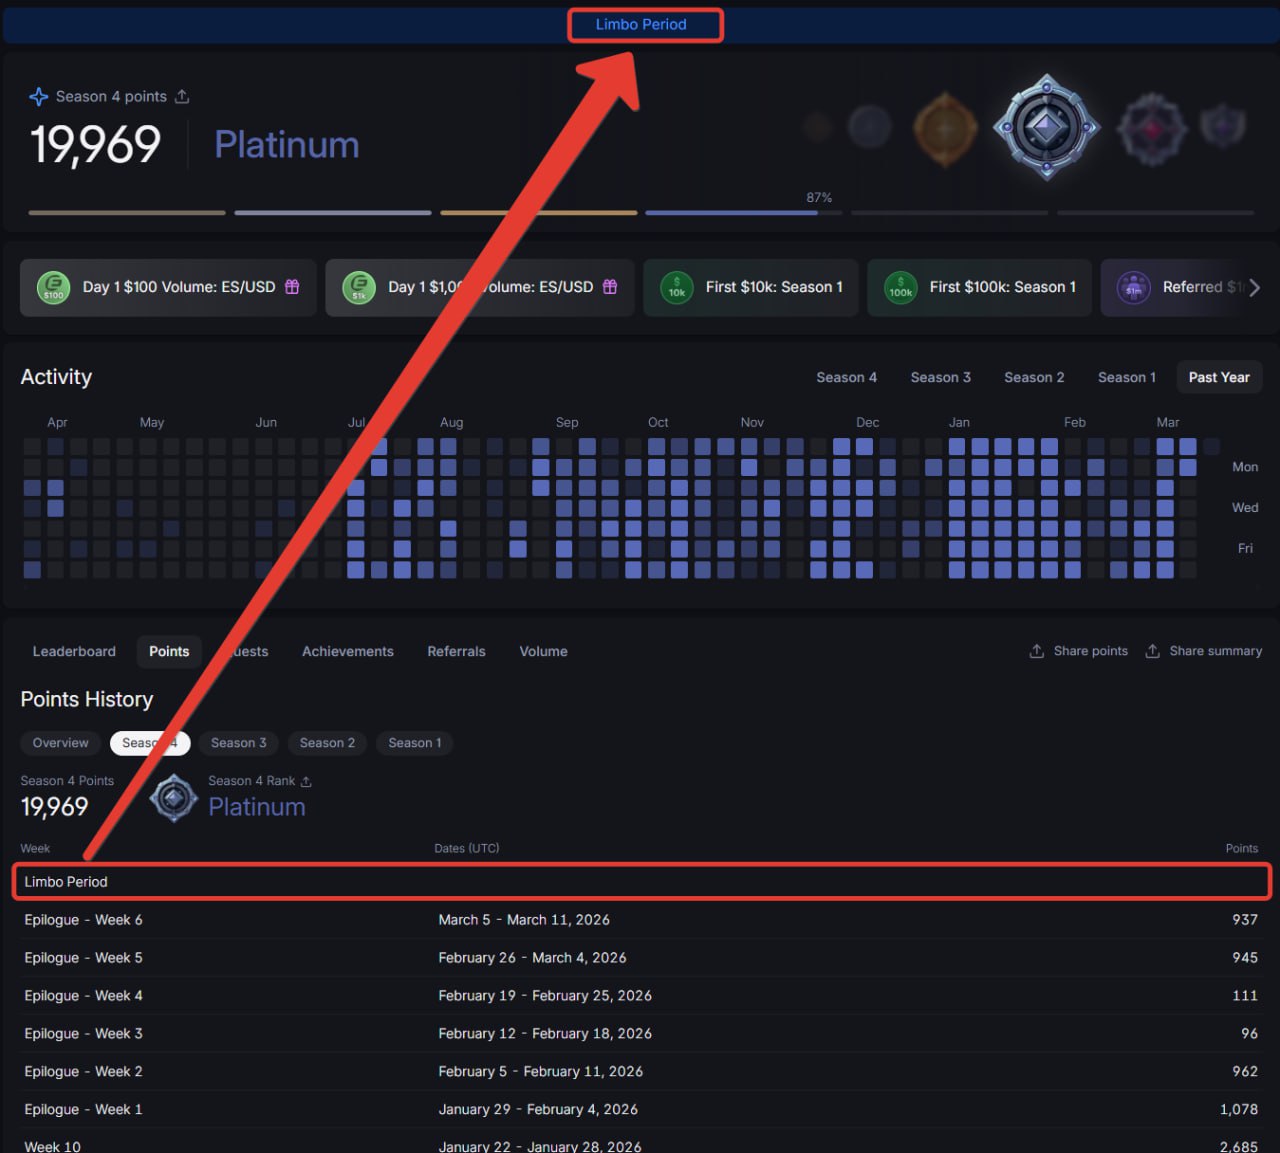Click the Share points button
Image resolution: width=1280 pixels, height=1153 pixels.
1078,651
